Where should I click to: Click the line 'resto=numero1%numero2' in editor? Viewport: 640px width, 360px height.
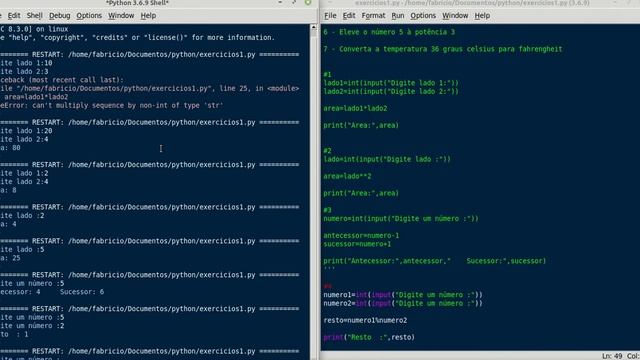pyautogui.click(x=365, y=320)
